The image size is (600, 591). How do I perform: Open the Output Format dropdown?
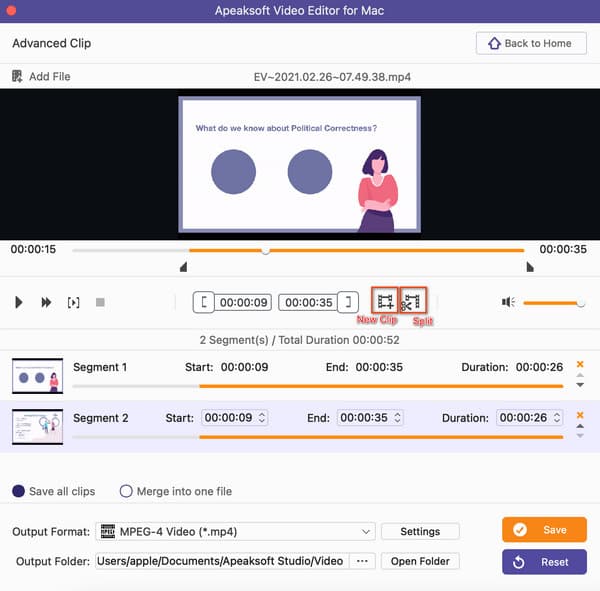[x=235, y=531]
